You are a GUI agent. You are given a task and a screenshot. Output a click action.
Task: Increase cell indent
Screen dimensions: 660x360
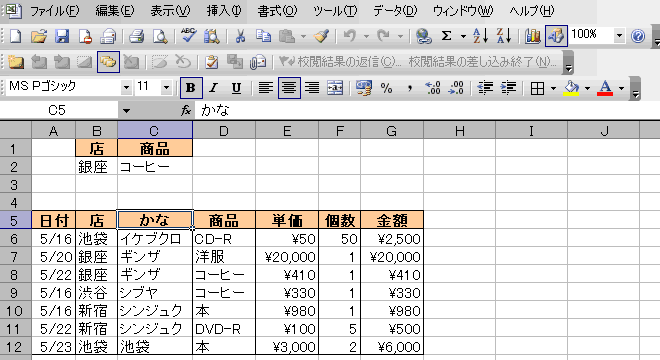508,88
